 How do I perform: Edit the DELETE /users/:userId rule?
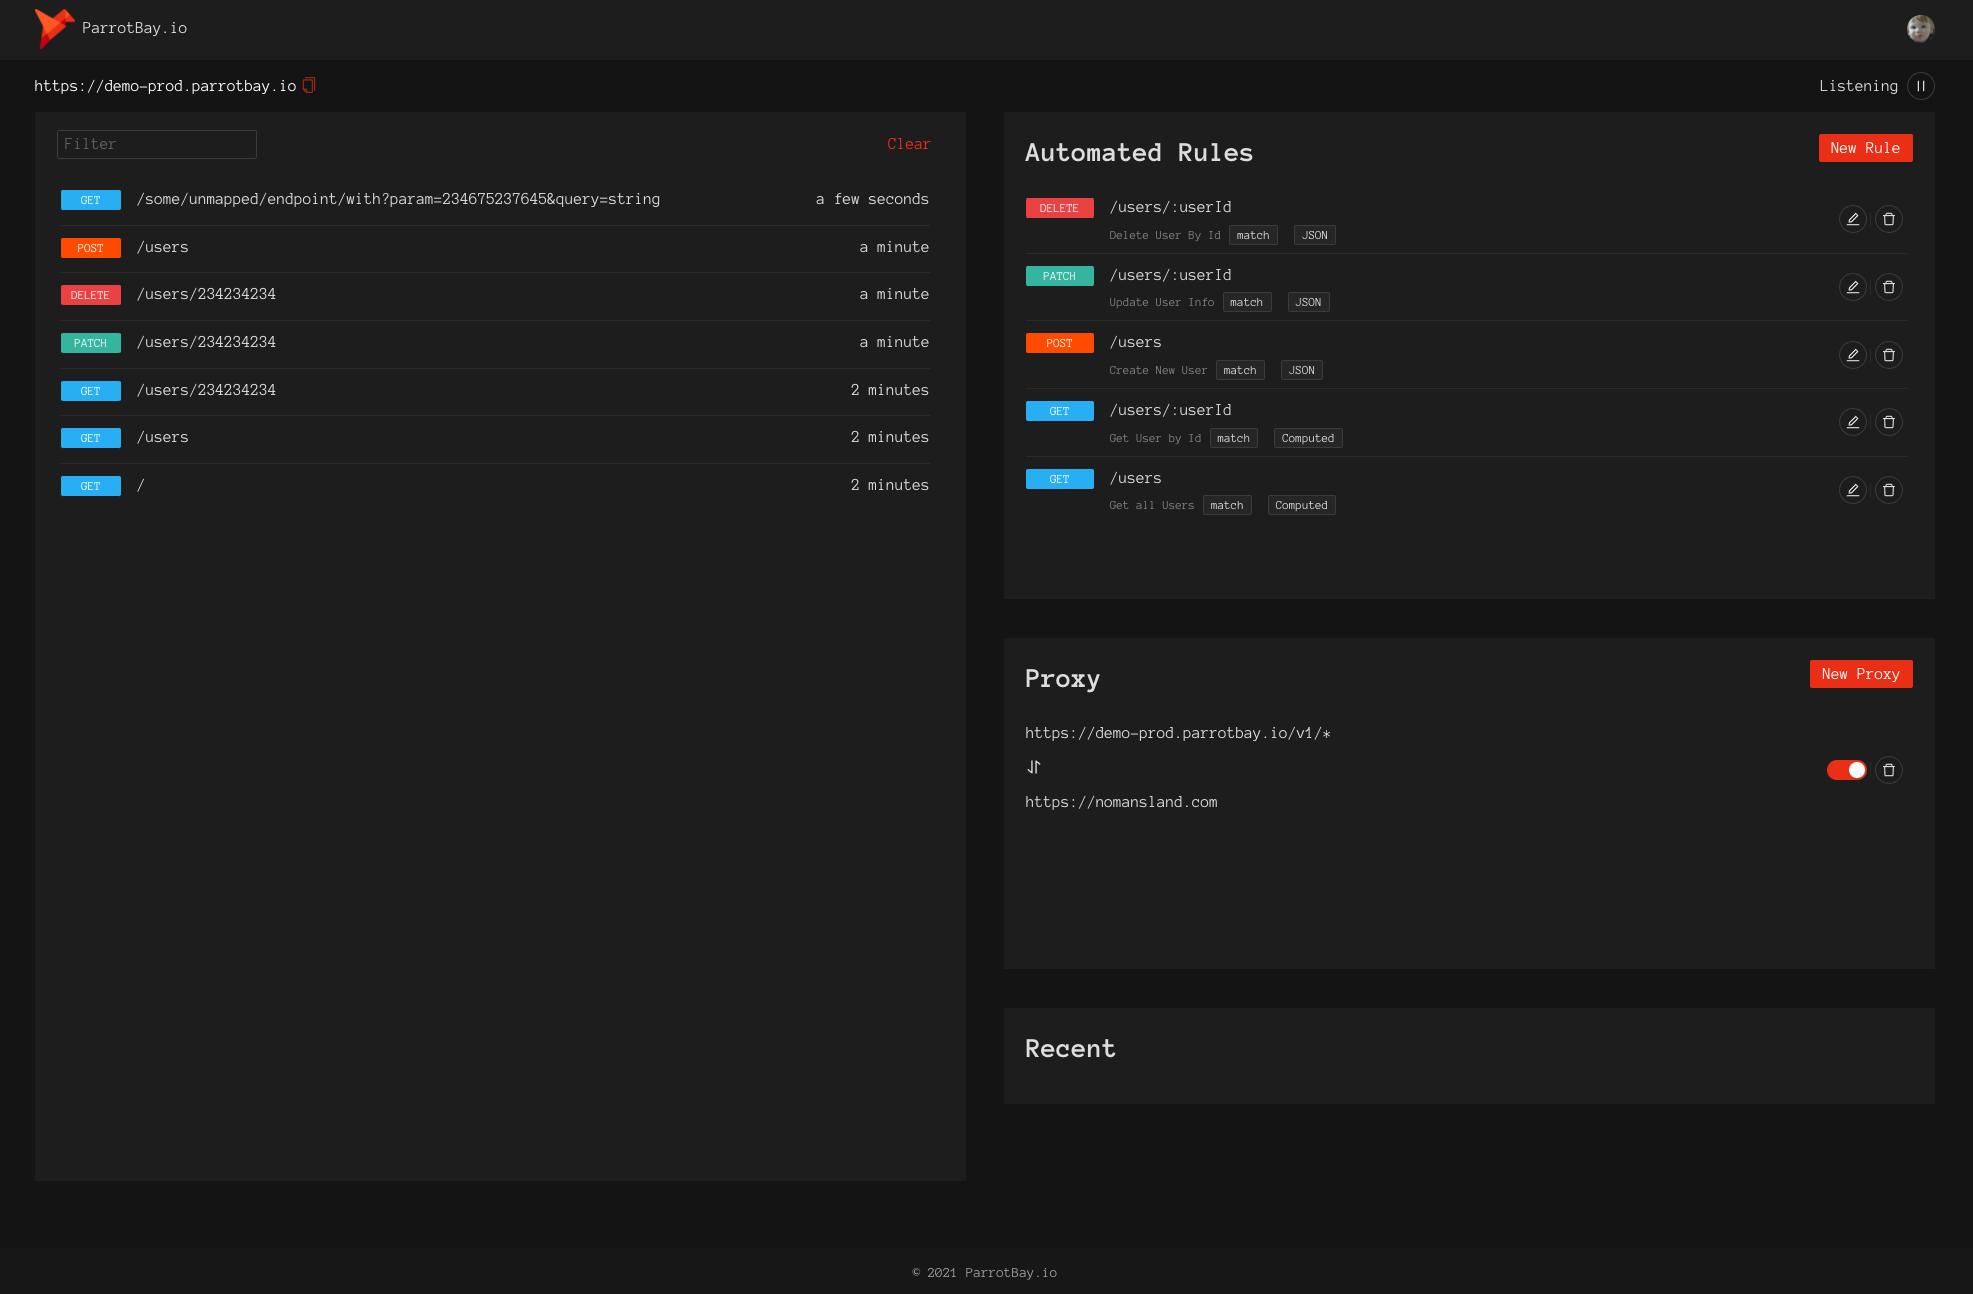point(1852,219)
